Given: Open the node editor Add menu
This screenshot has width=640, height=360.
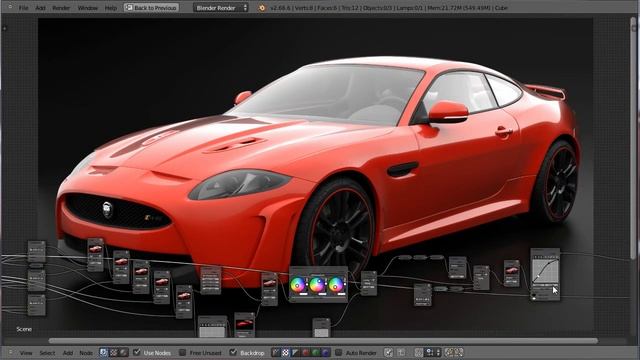Looking at the screenshot, I should click(68, 353).
